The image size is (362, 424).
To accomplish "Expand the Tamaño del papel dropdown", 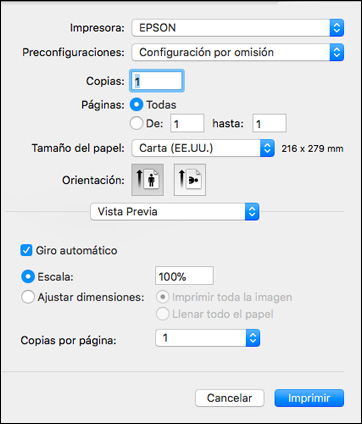I will [x=203, y=148].
